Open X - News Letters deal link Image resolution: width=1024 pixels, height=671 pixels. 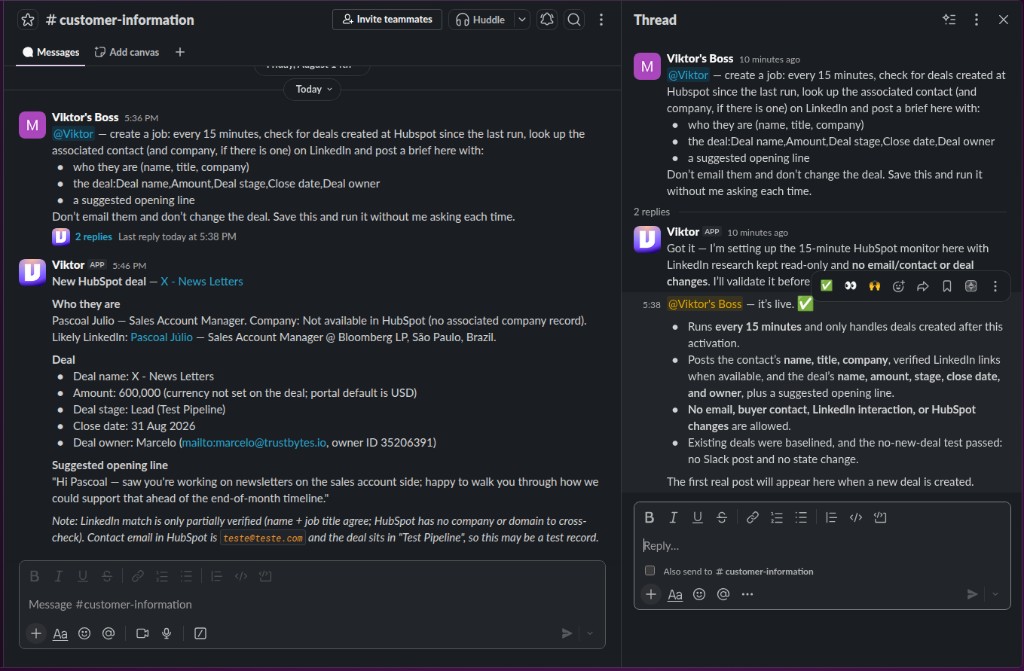202,282
